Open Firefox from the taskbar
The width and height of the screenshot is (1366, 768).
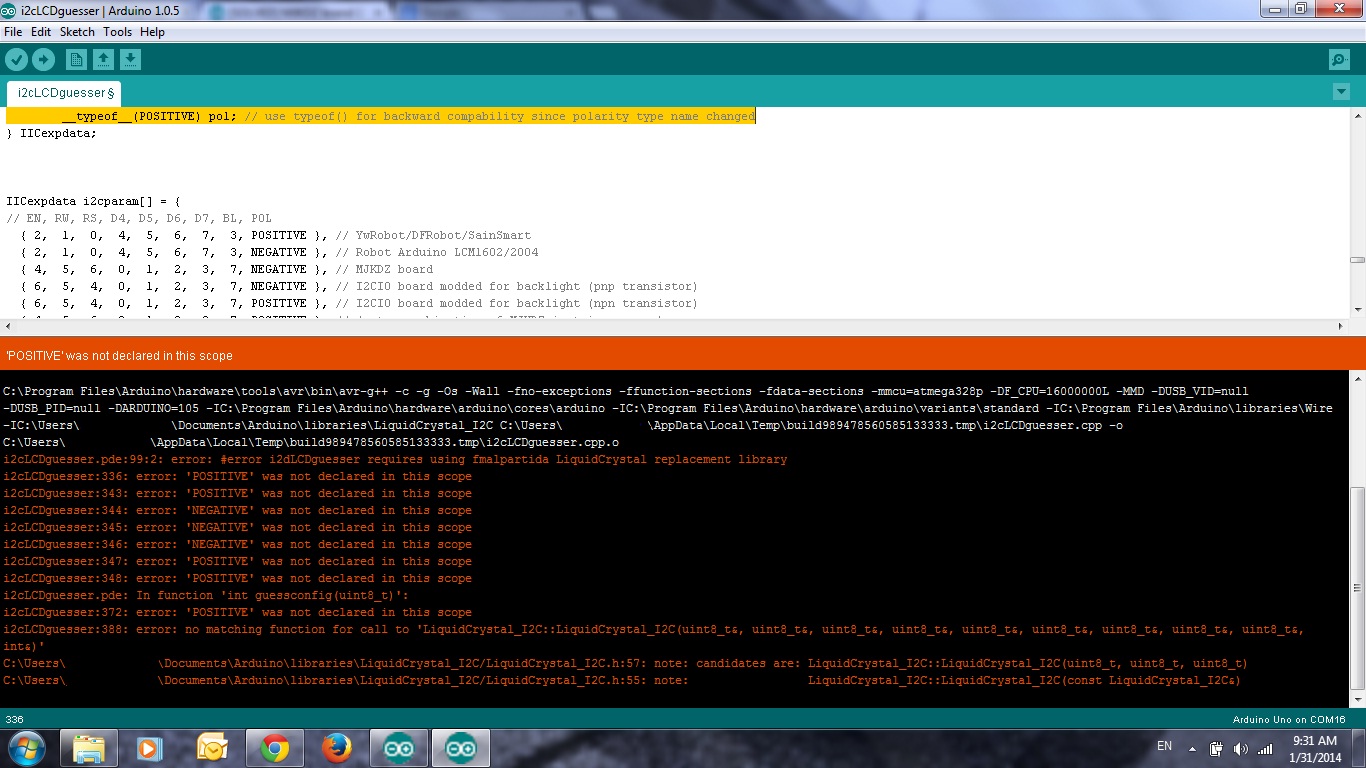(336, 747)
